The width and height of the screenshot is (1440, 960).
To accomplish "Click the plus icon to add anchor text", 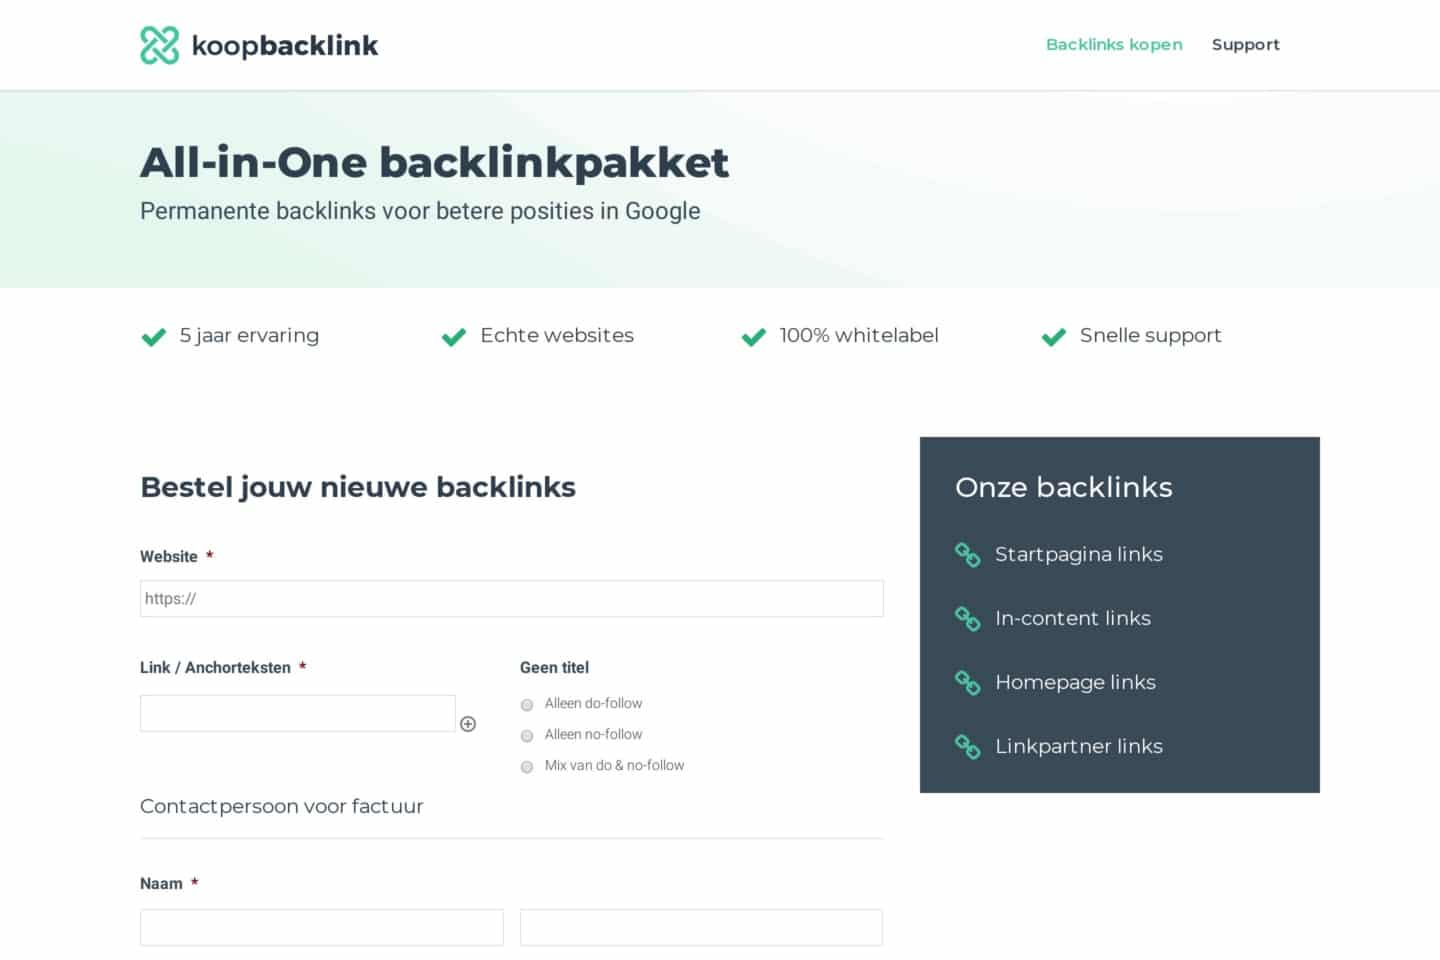I will click(x=468, y=724).
